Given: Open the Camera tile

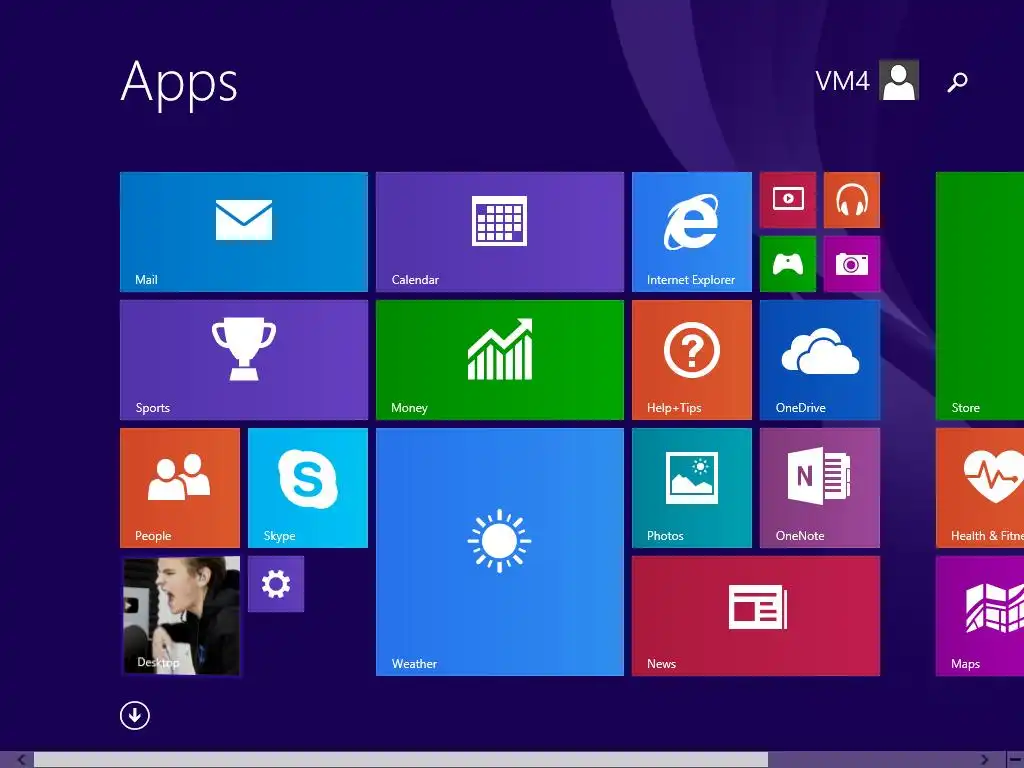Looking at the screenshot, I should [852, 264].
